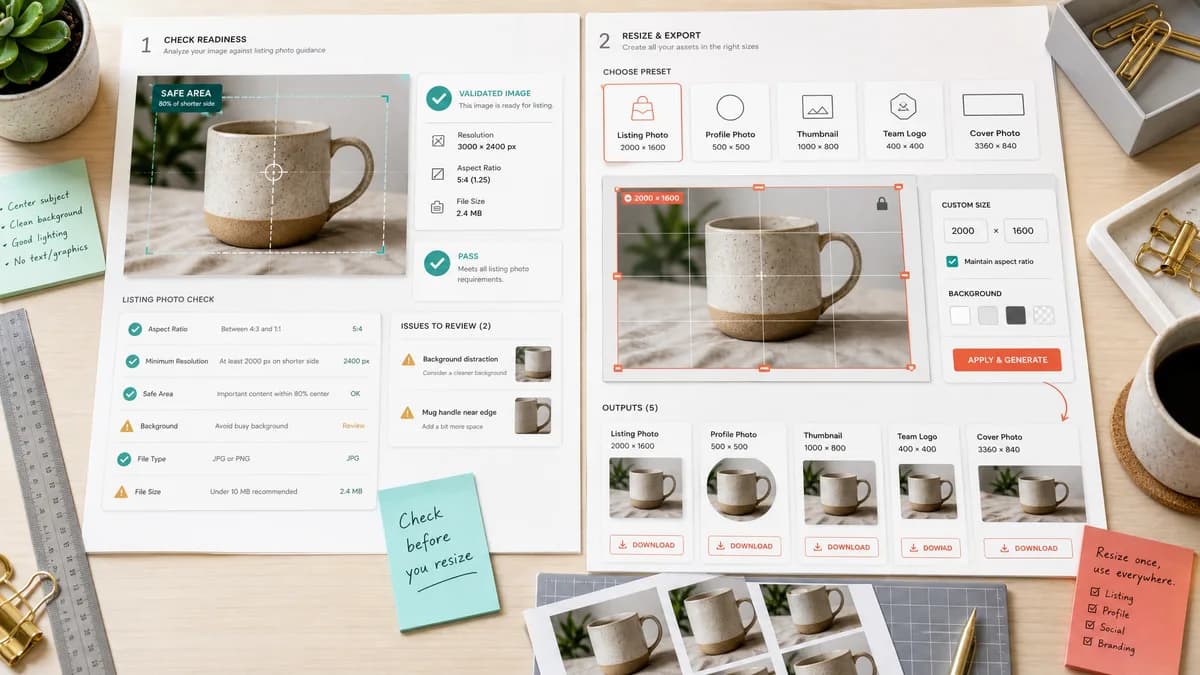Click the SAFE AREA label on the readiness image
The width and height of the screenshot is (1200, 675).
[187, 98]
